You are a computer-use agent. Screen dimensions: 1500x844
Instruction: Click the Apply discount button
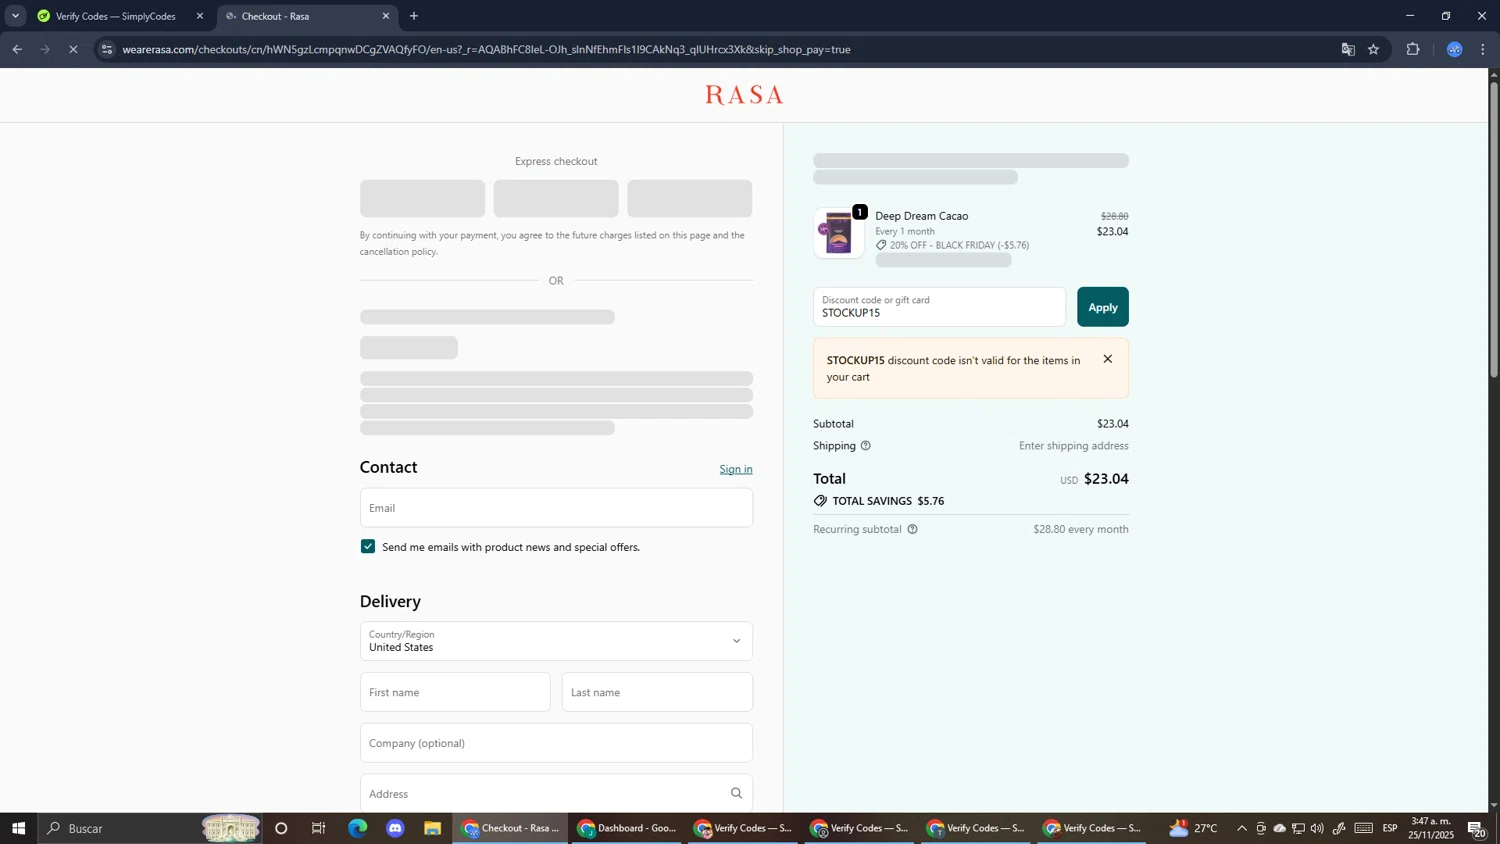[x=1103, y=307]
